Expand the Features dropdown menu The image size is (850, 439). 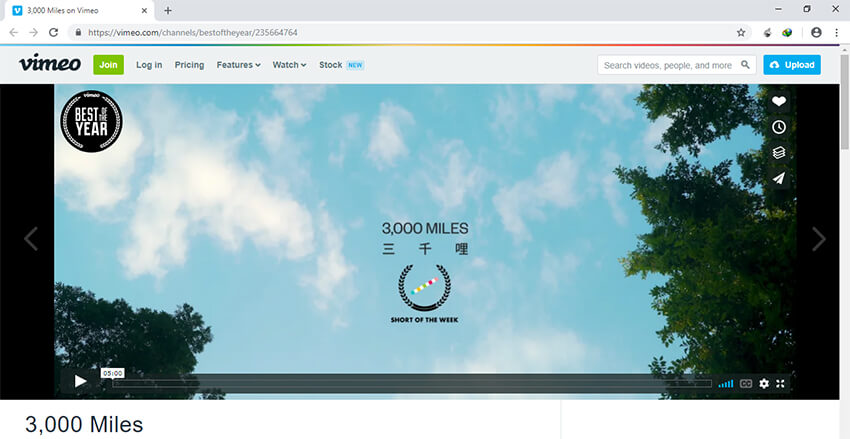point(238,65)
